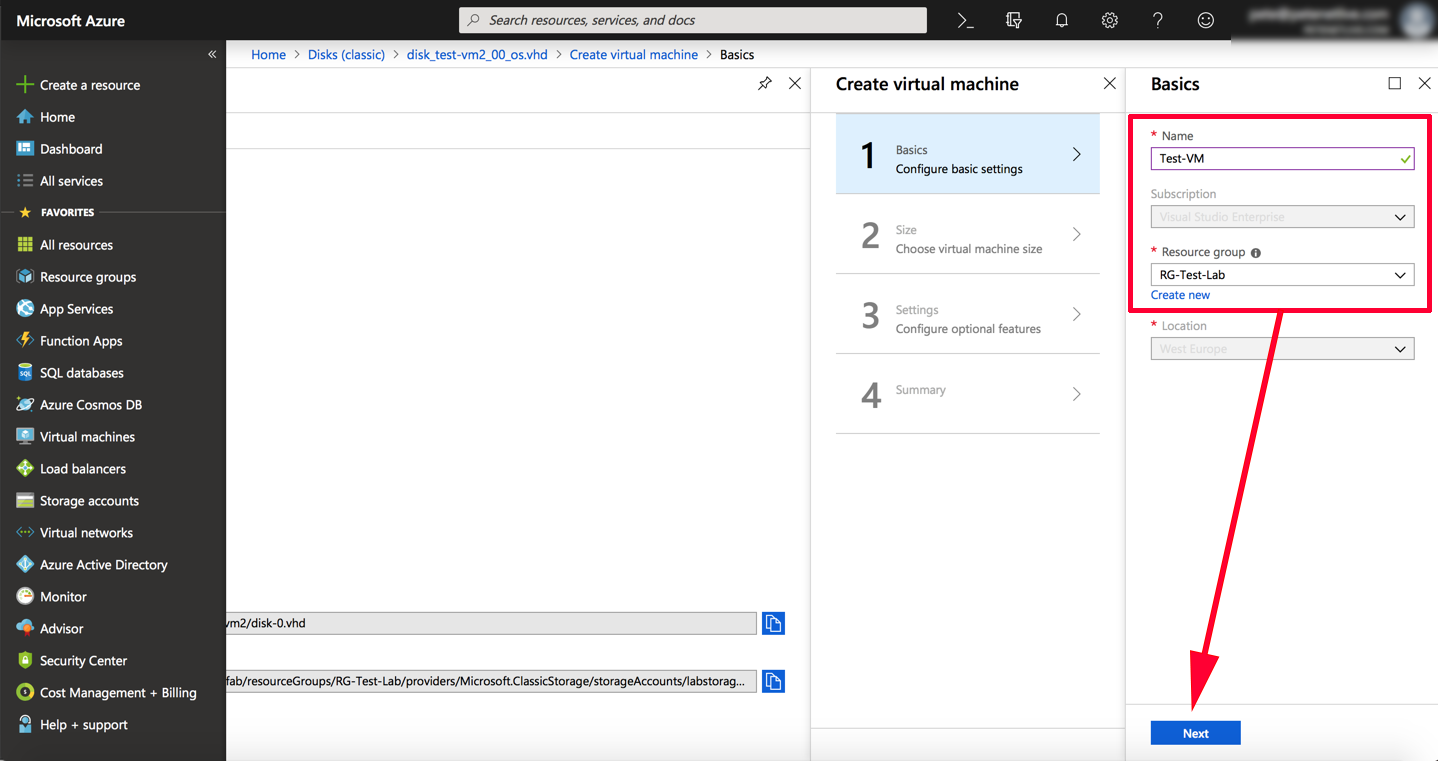Open Storage accounts from sidebar
The image size is (1438, 761).
click(89, 501)
